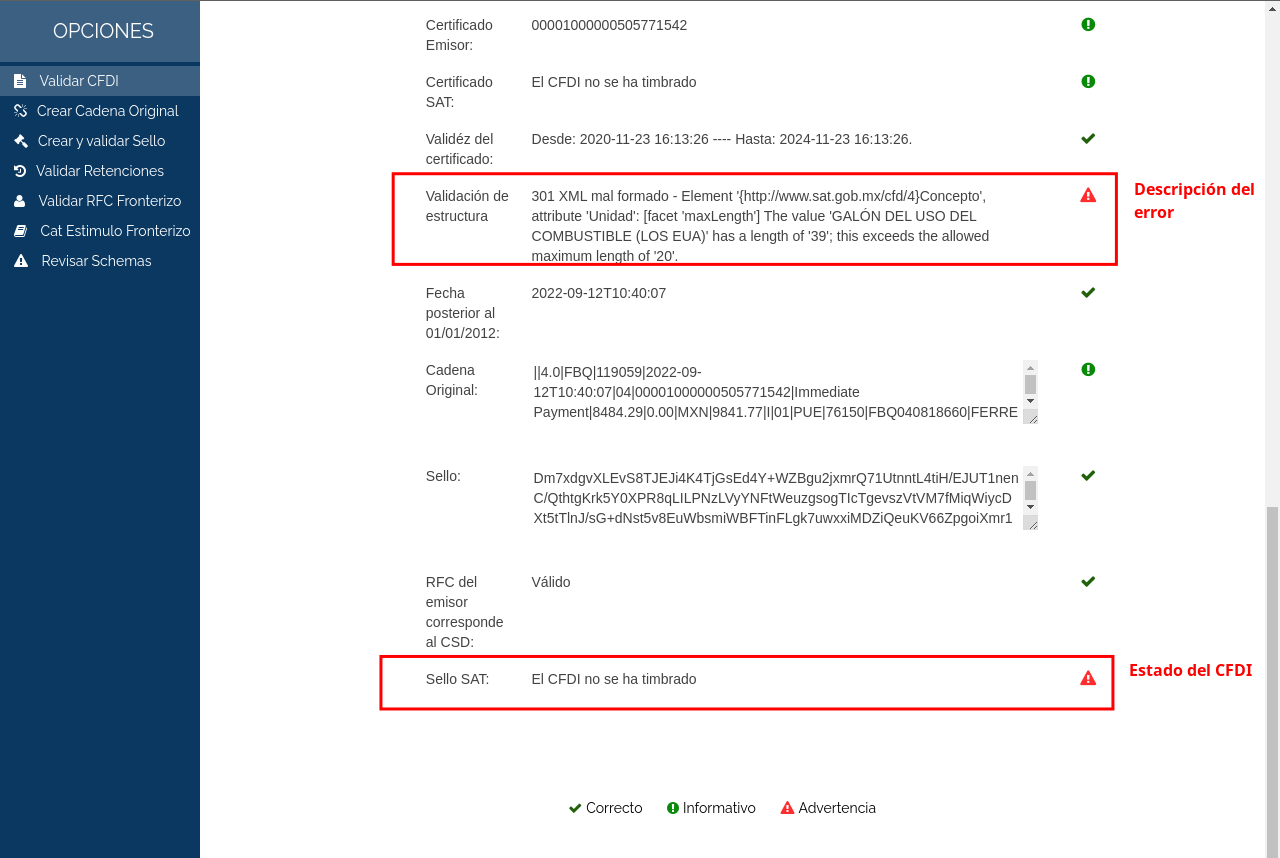Image resolution: width=1280 pixels, height=858 pixels.
Task: Click Informativo legend info icon
Action: coord(673,808)
